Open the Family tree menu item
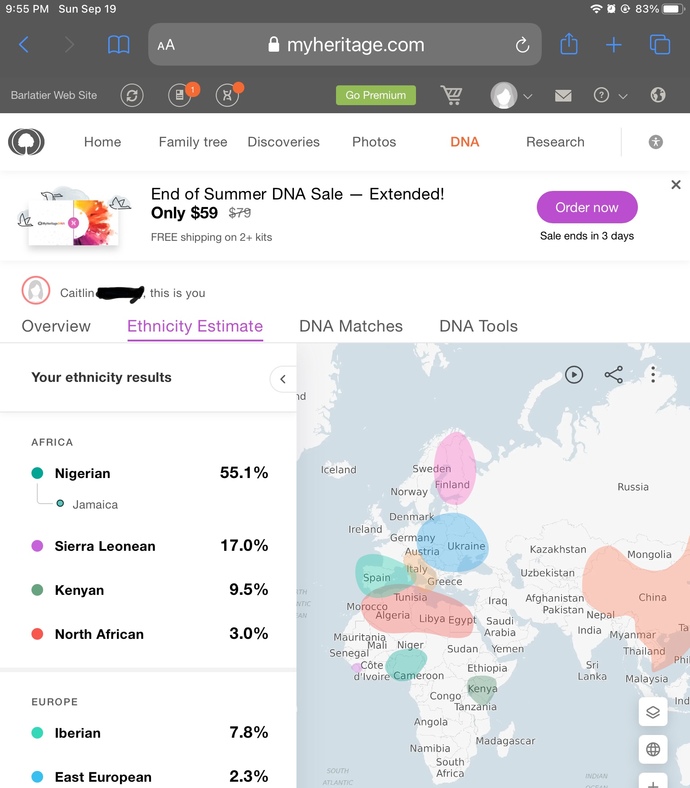The width and height of the screenshot is (690, 788). tap(193, 142)
